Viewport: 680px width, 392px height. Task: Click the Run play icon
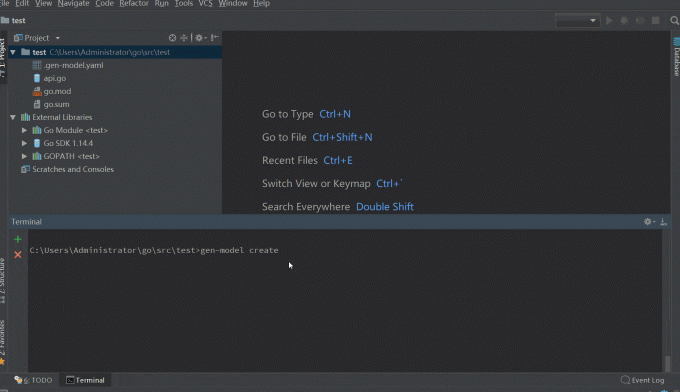[x=609, y=20]
